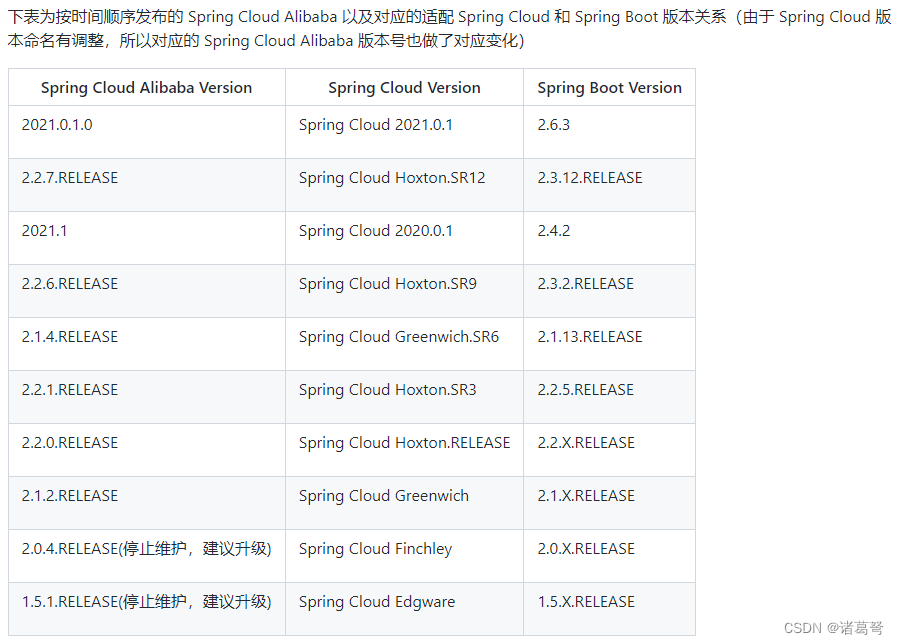Select the Spring Cloud Greenwich.SR6 cell
The image size is (899, 644).
[404, 344]
